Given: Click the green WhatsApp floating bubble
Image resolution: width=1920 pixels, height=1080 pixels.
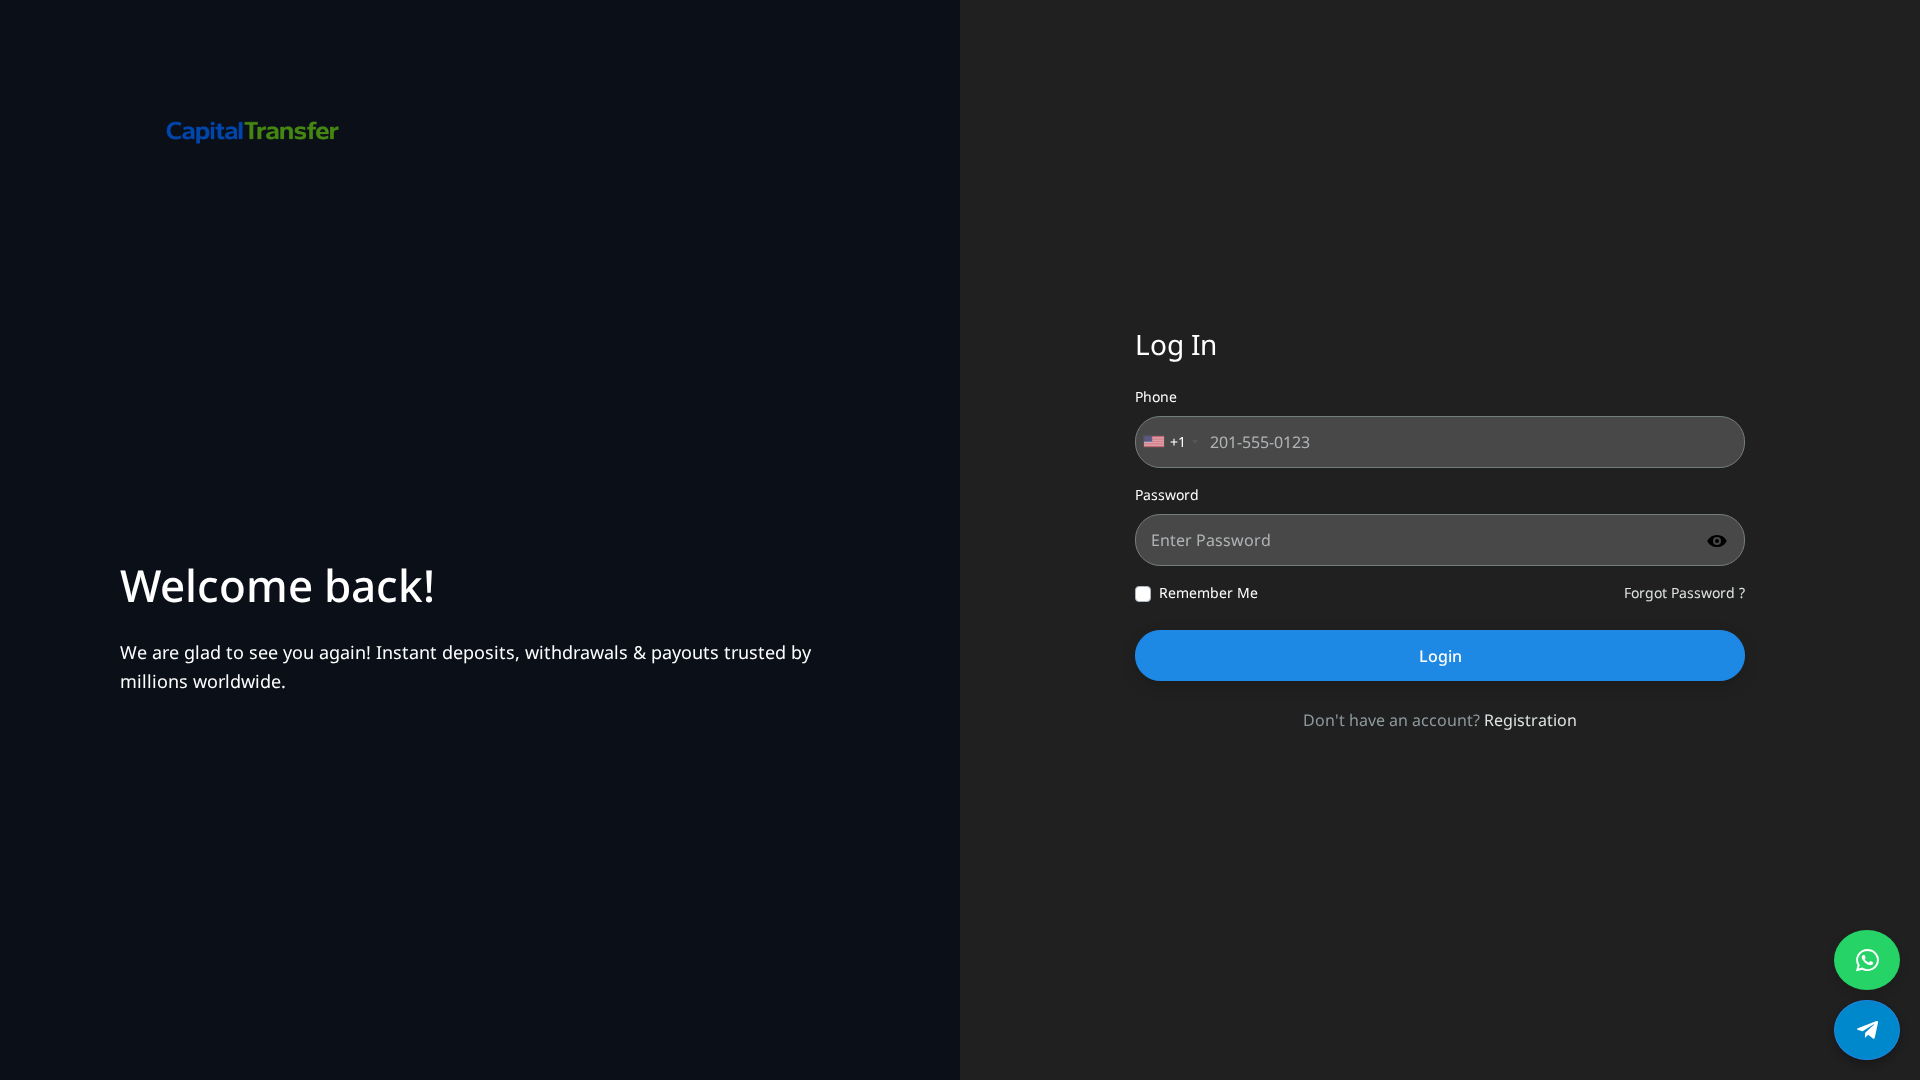Looking at the screenshot, I should pos(1866,959).
